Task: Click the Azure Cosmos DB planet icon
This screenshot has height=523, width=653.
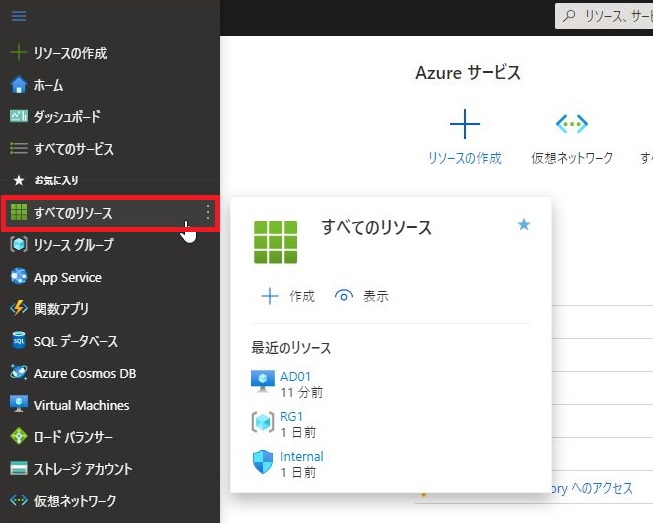Action: [x=18, y=372]
